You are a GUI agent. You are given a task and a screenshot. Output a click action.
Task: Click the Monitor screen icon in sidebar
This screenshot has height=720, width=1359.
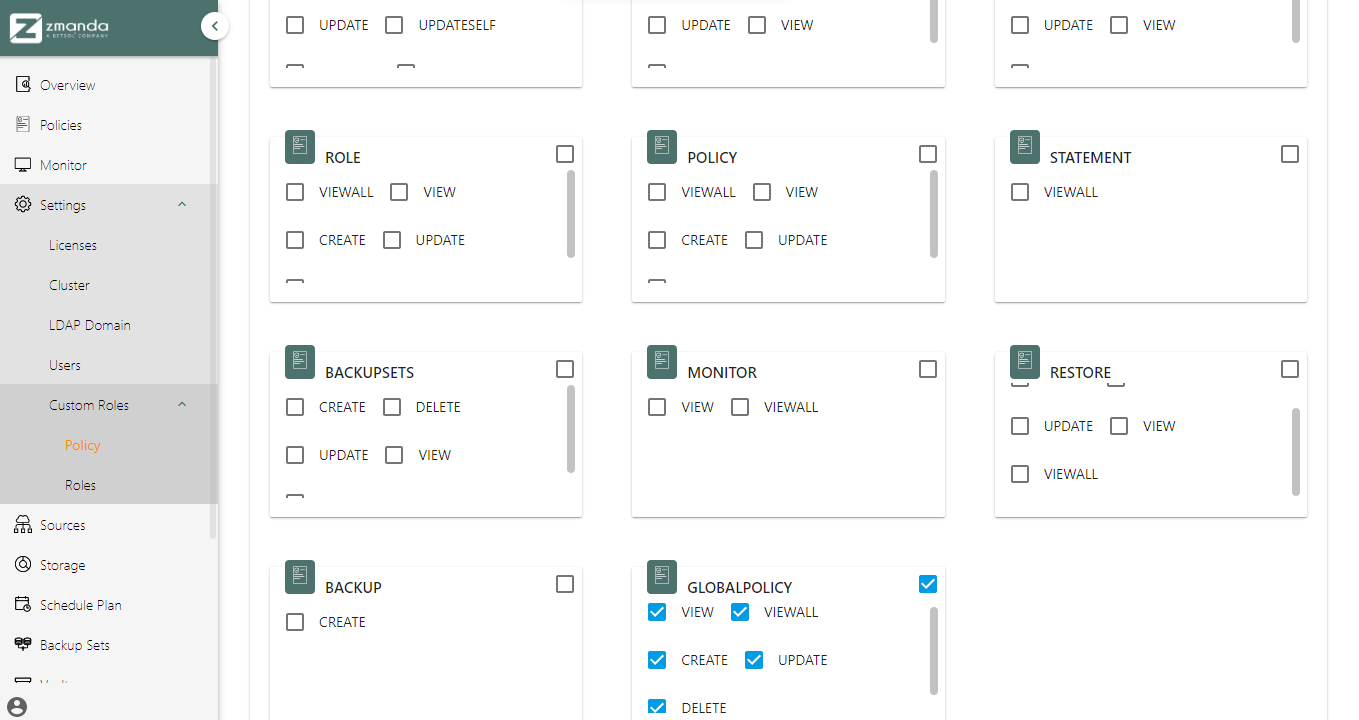(23, 165)
